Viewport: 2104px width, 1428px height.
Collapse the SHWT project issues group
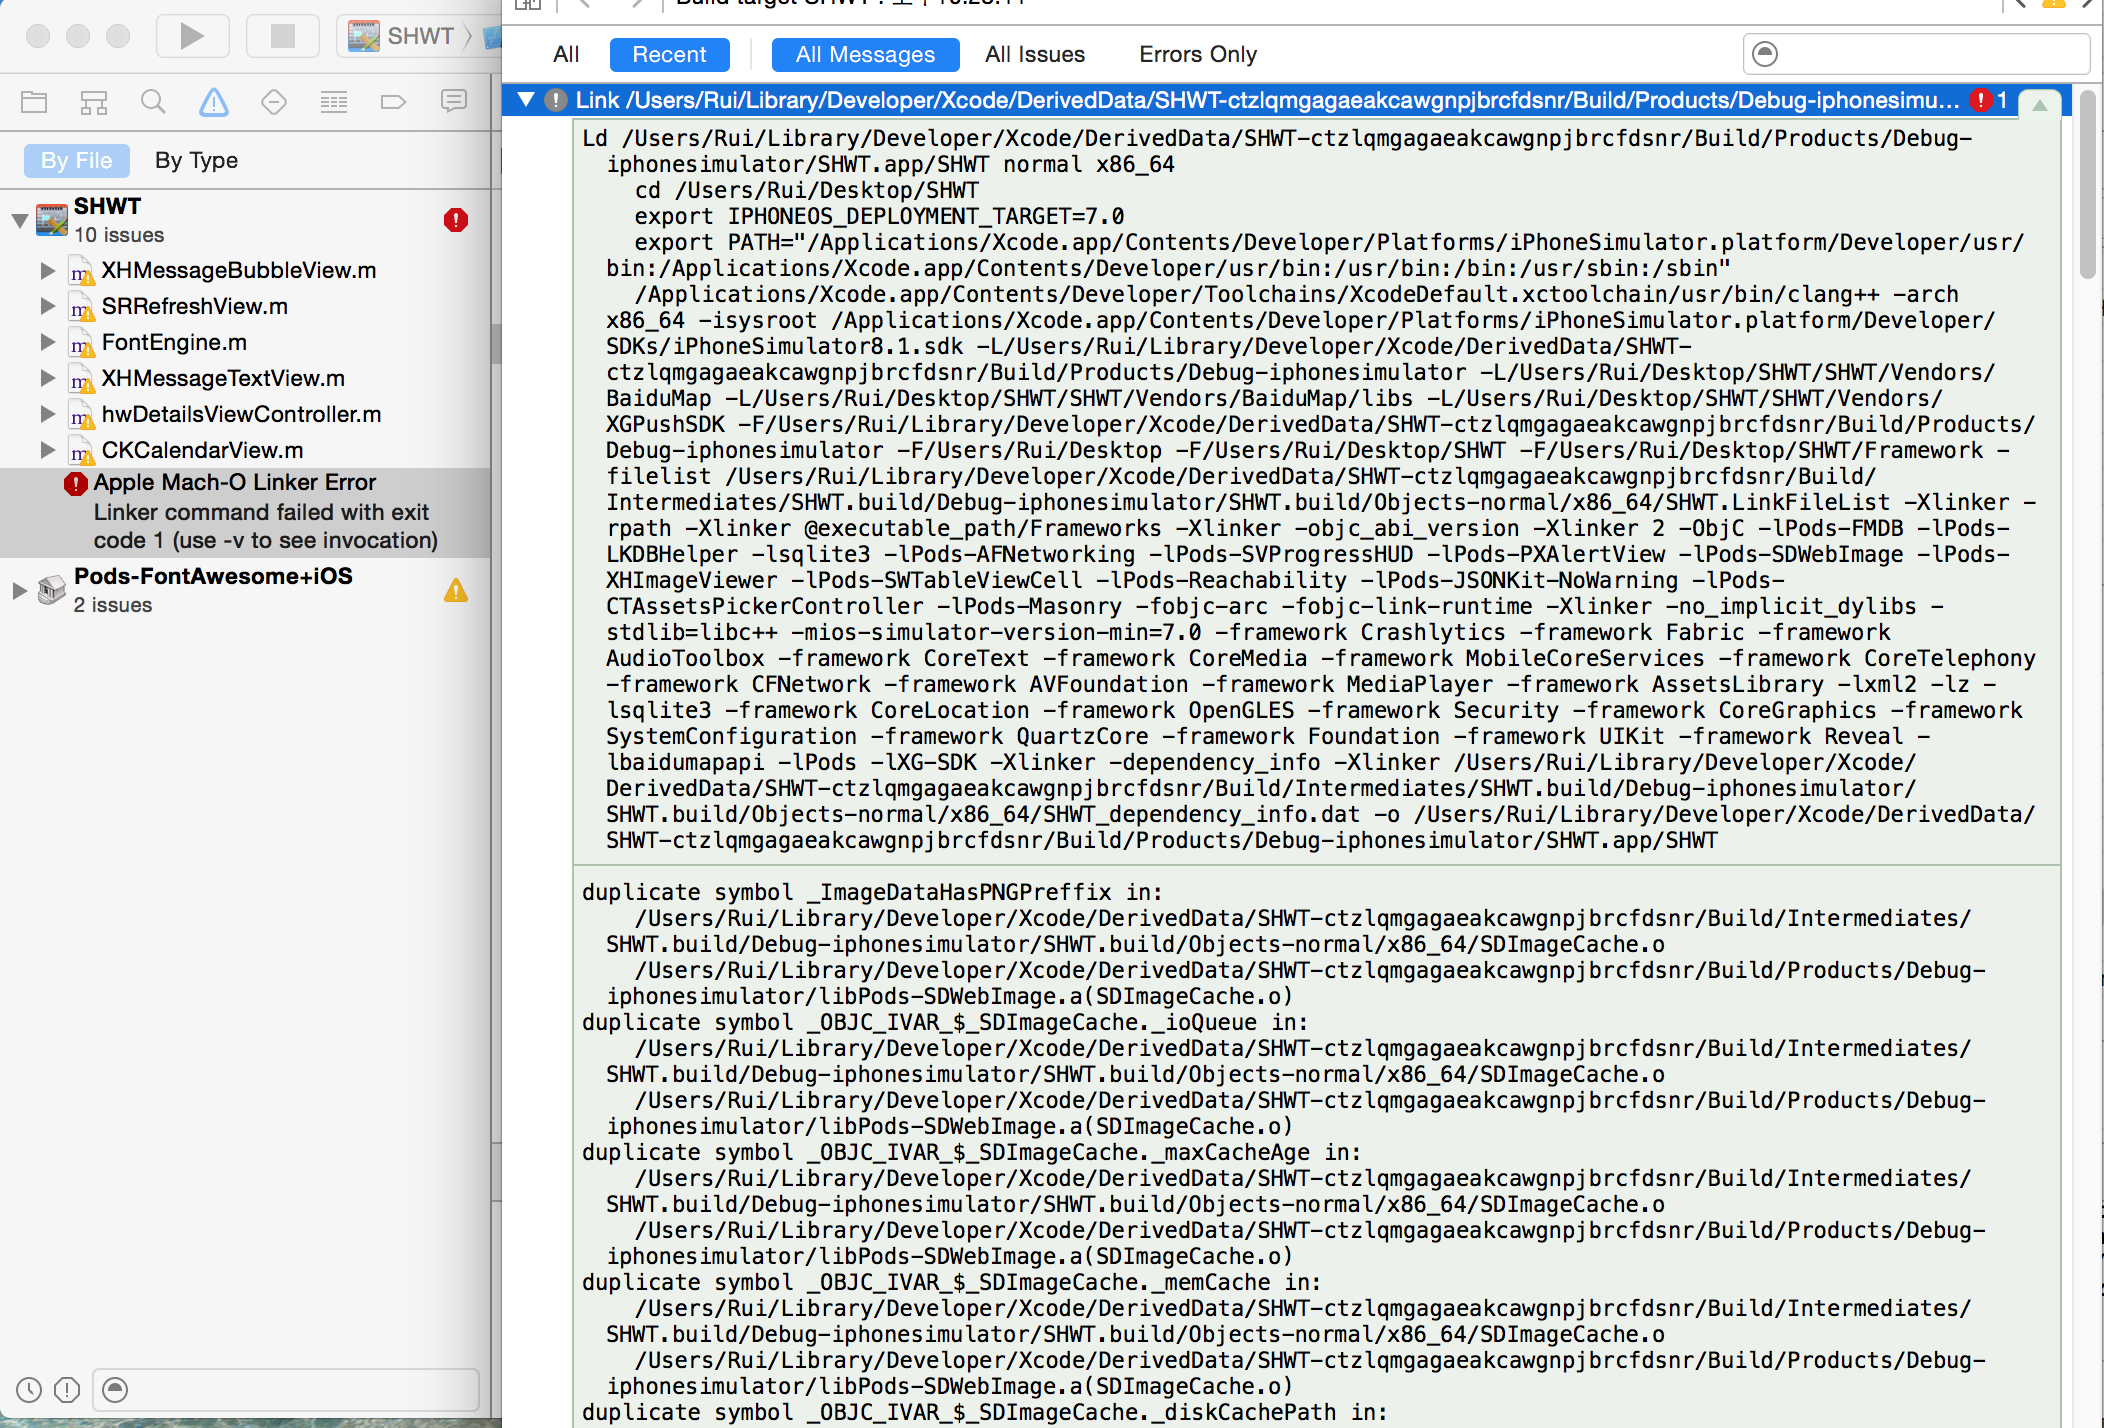coord(19,219)
